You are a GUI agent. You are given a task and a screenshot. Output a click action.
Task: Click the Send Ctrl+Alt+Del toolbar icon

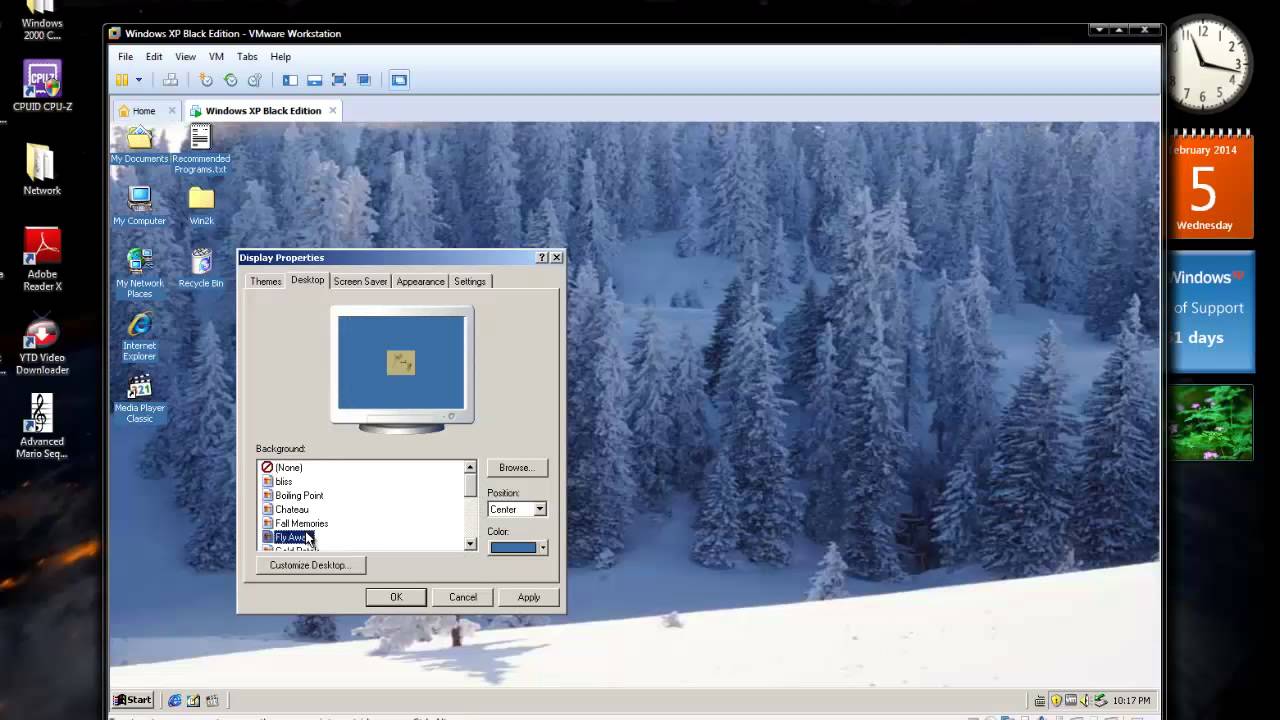coord(170,80)
